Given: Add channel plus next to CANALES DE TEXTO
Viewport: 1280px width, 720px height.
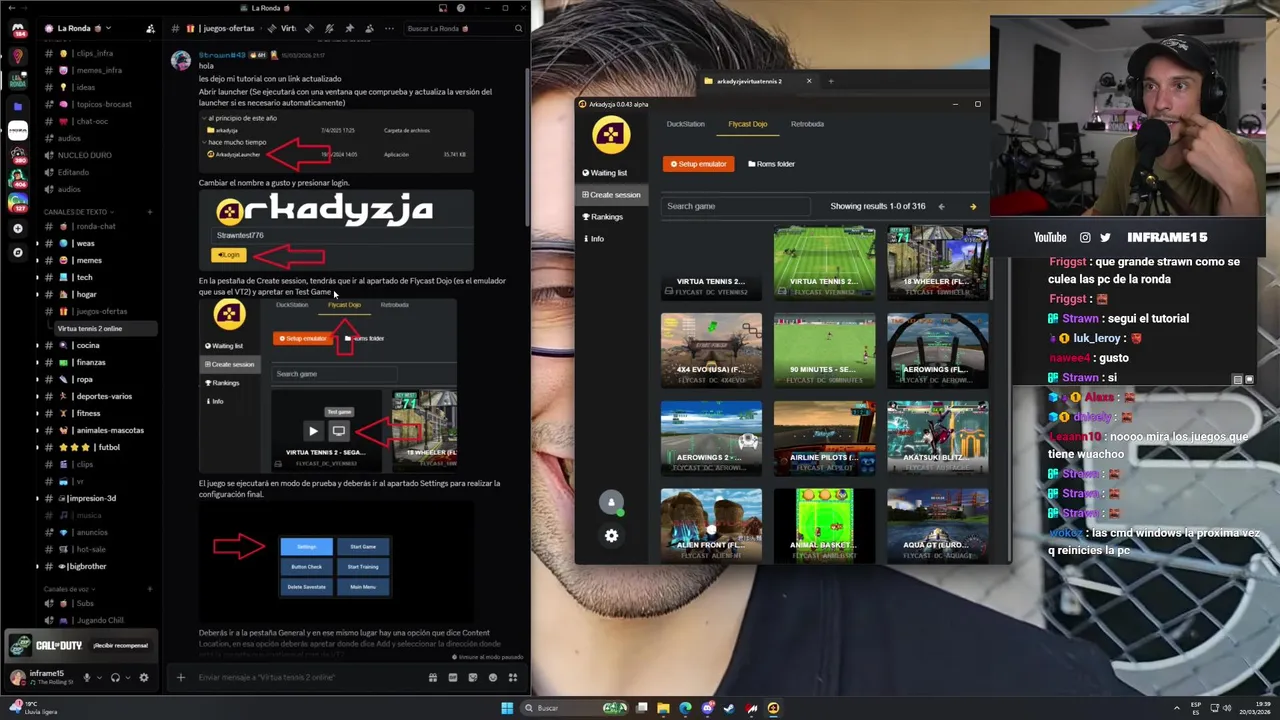Looking at the screenshot, I should point(150,212).
